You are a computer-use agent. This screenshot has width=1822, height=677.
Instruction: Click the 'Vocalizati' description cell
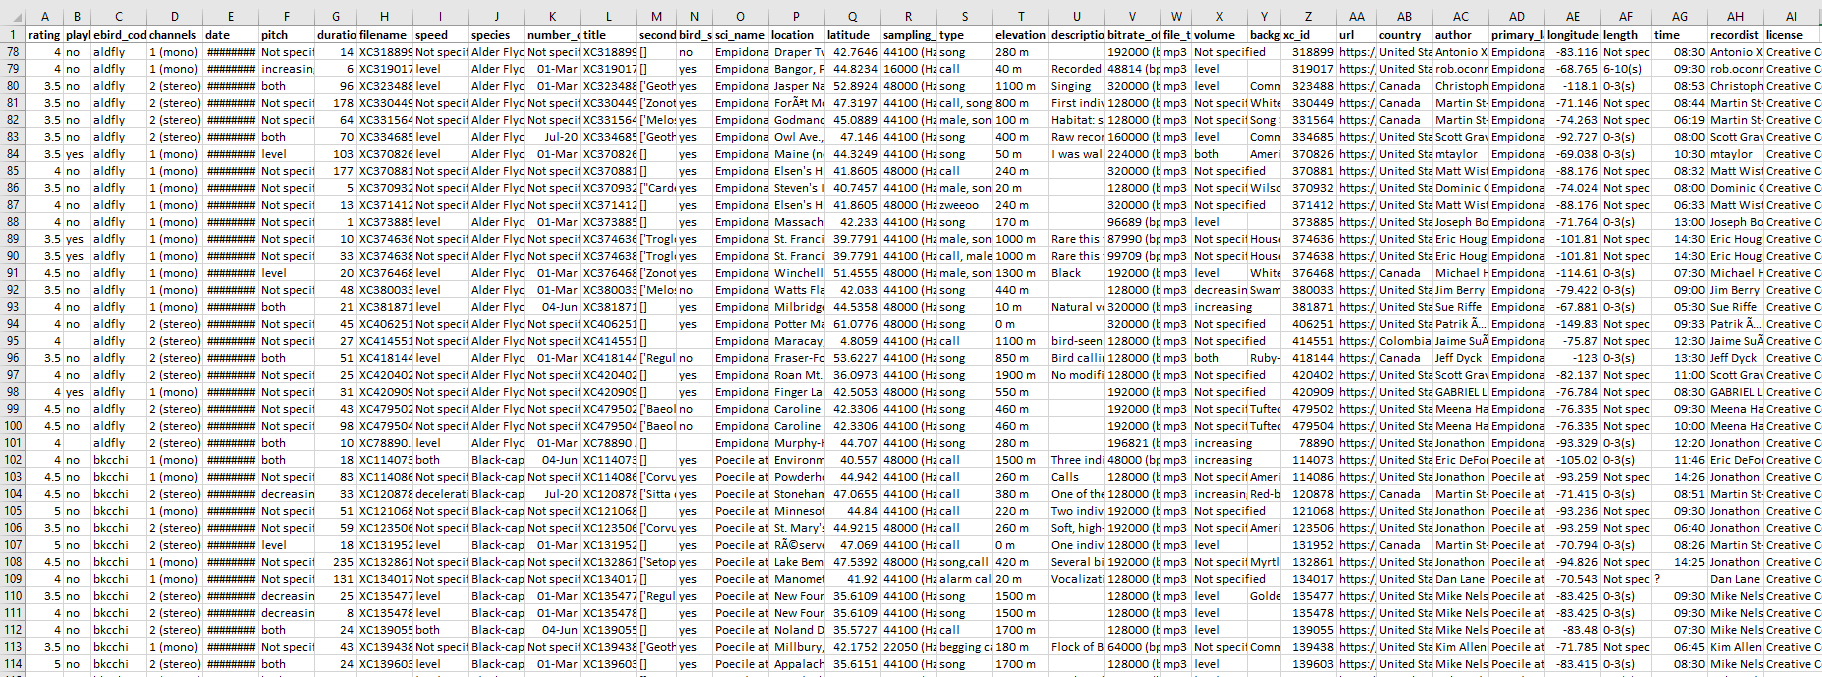[x=1077, y=579]
